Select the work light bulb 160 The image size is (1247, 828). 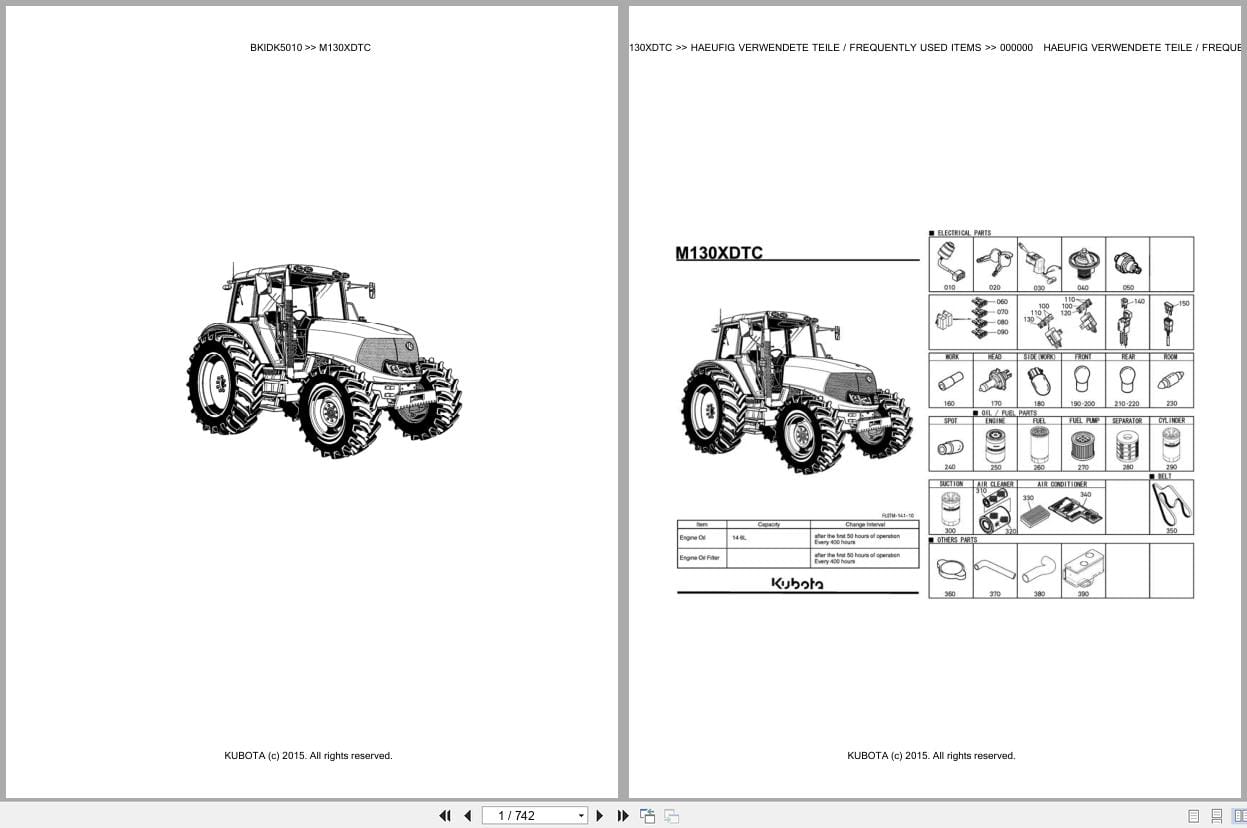[x=951, y=383]
